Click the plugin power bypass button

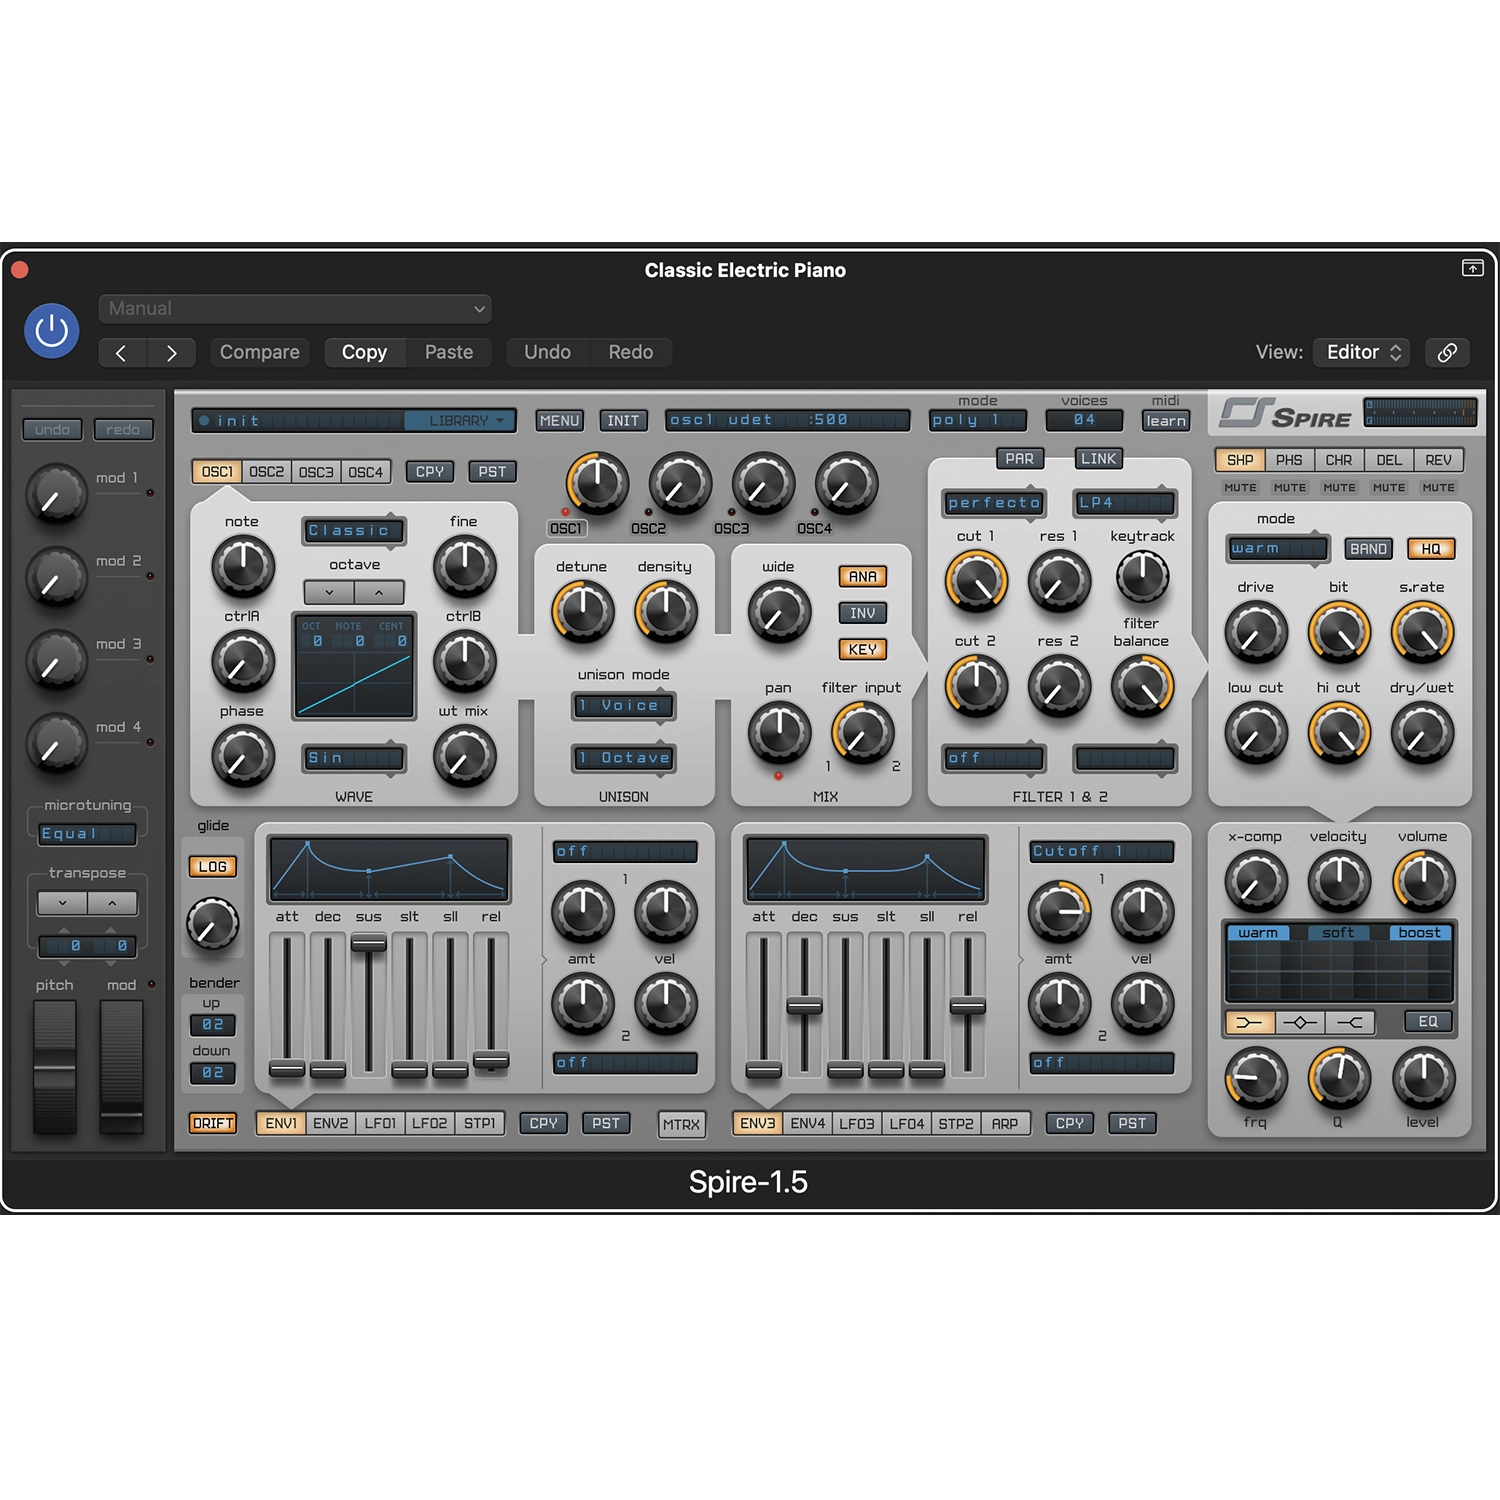point(51,329)
